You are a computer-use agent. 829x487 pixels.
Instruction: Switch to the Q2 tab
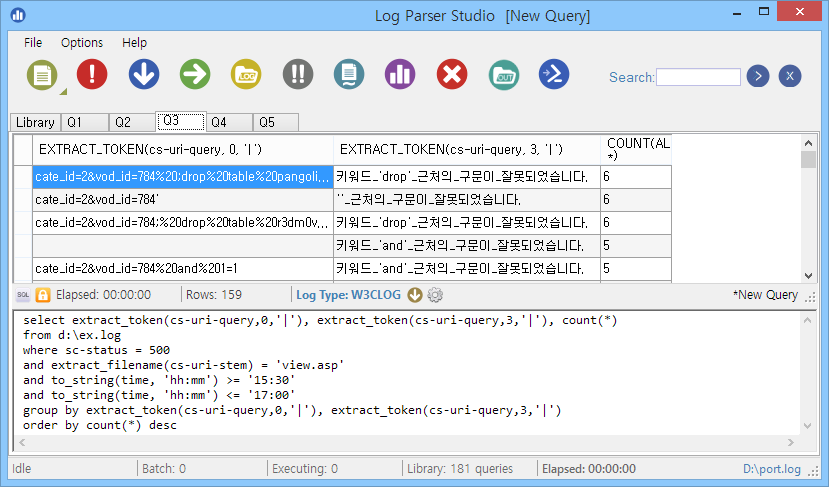(x=132, y=122)
